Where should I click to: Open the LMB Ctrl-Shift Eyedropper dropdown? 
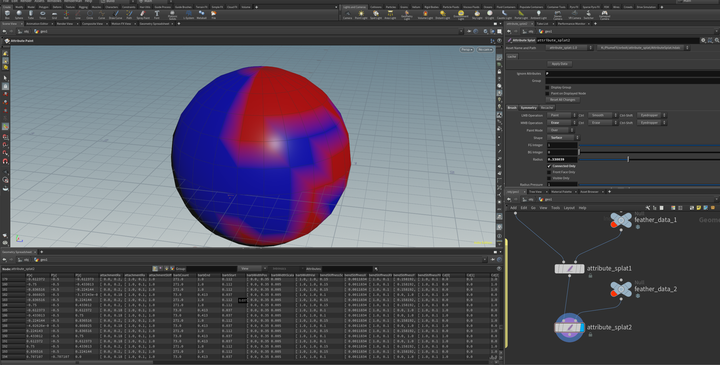651,115
